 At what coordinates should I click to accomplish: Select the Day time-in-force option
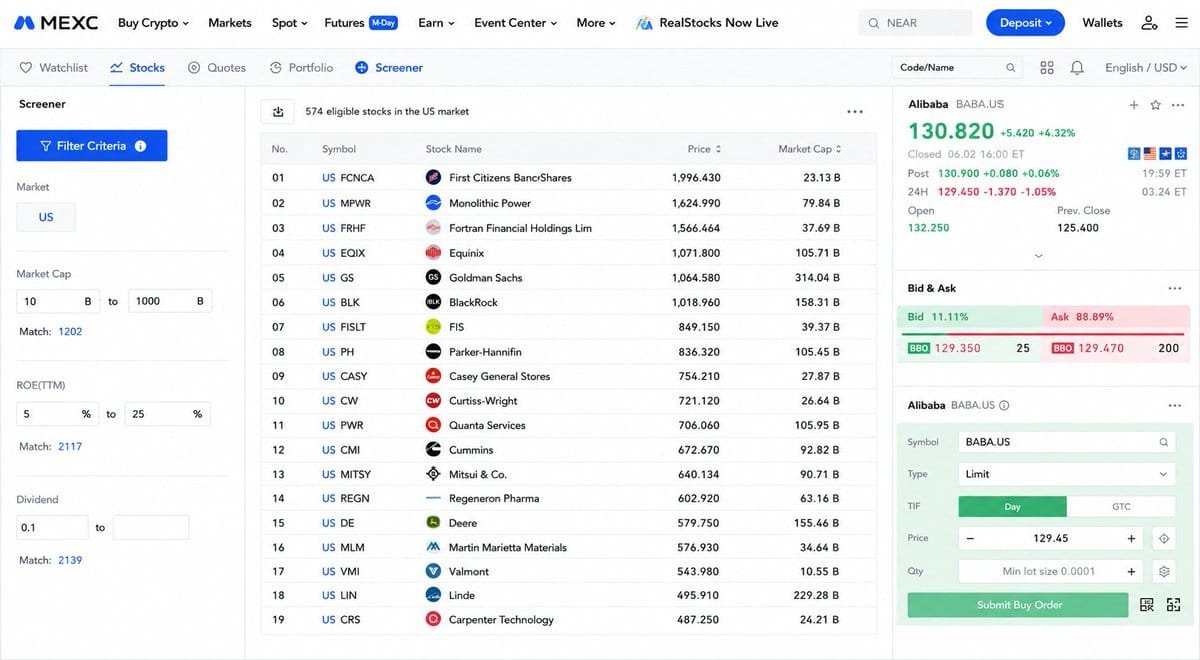(1012, 507)
